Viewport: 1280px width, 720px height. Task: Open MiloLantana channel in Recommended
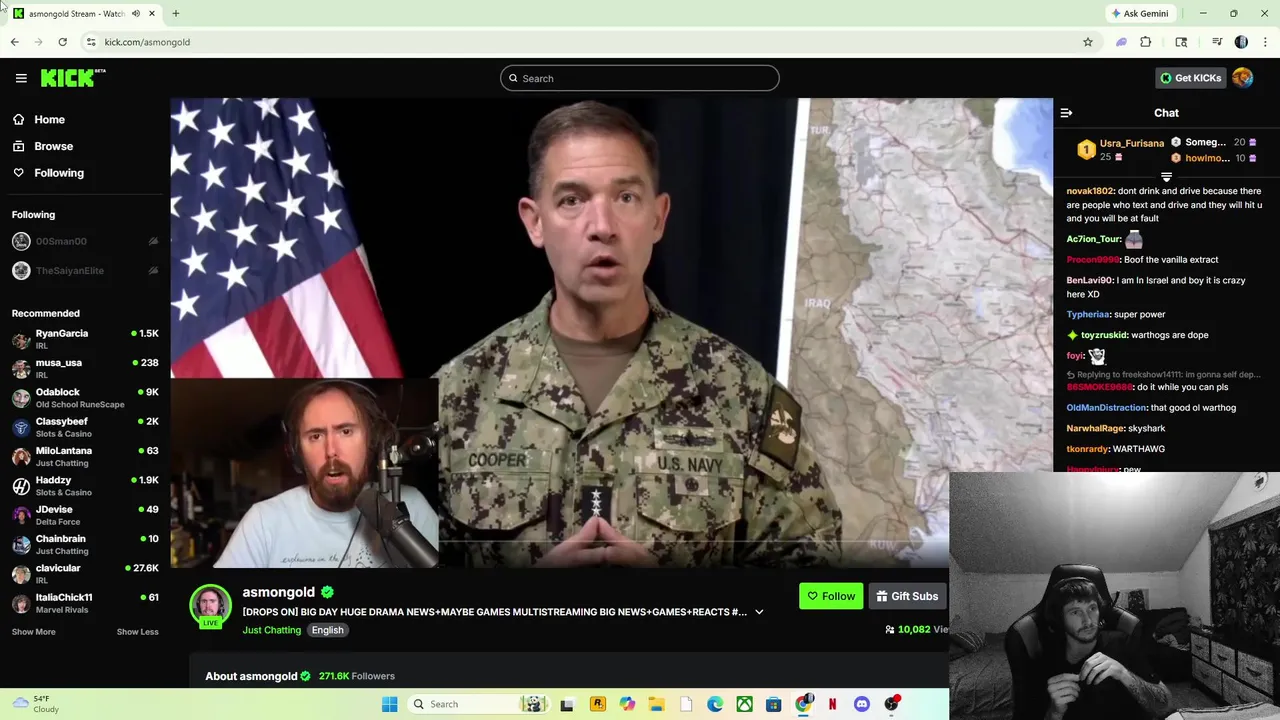85,456
